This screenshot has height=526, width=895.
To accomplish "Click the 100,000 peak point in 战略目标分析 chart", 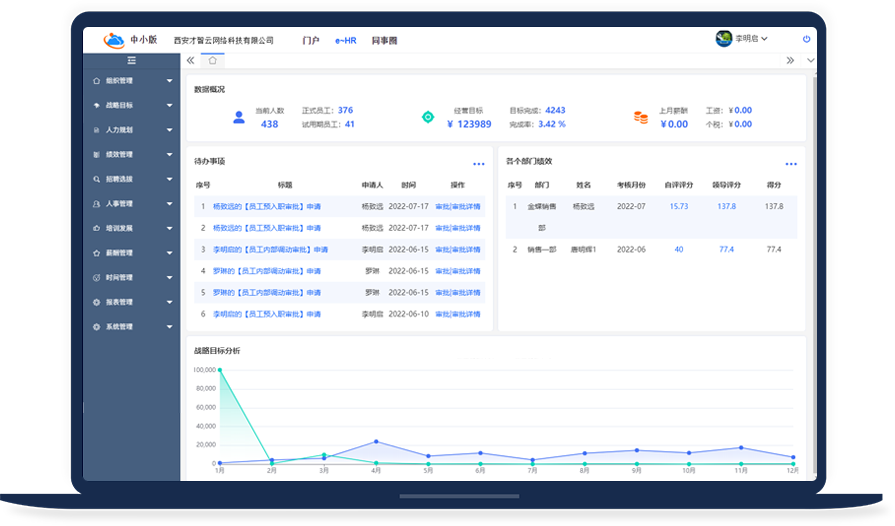I will pos(219,370).
